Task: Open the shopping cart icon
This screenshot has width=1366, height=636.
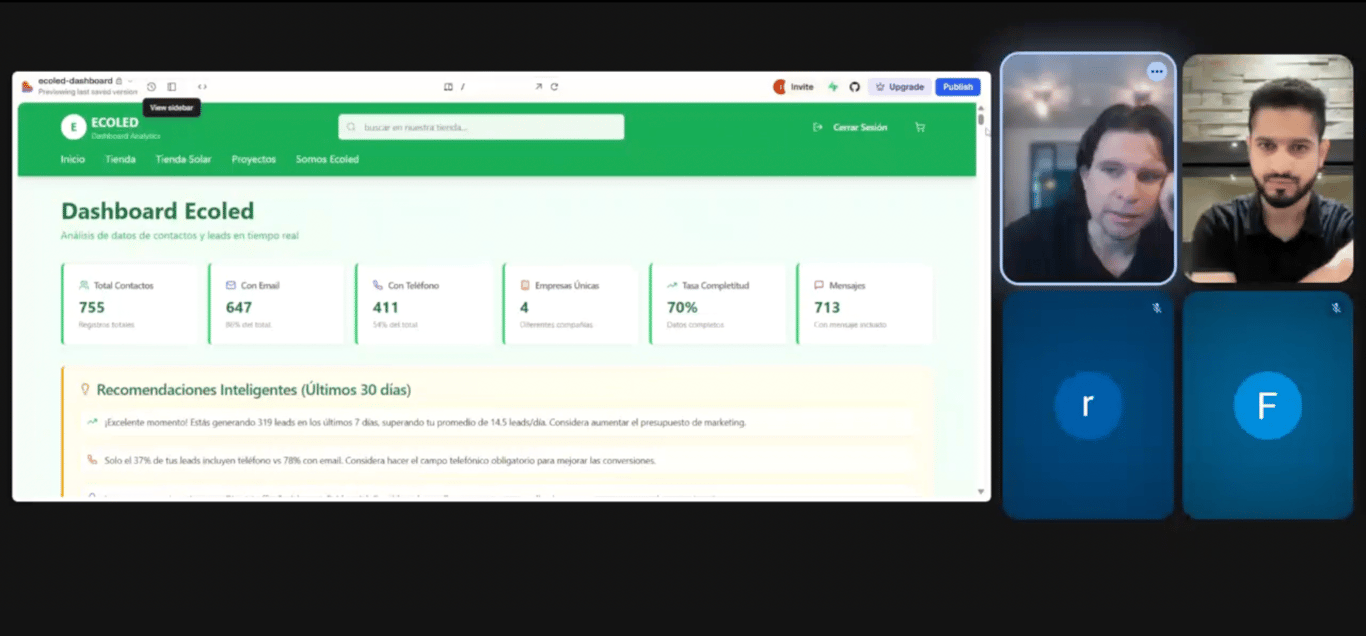Action: click(x=920, y=127)
